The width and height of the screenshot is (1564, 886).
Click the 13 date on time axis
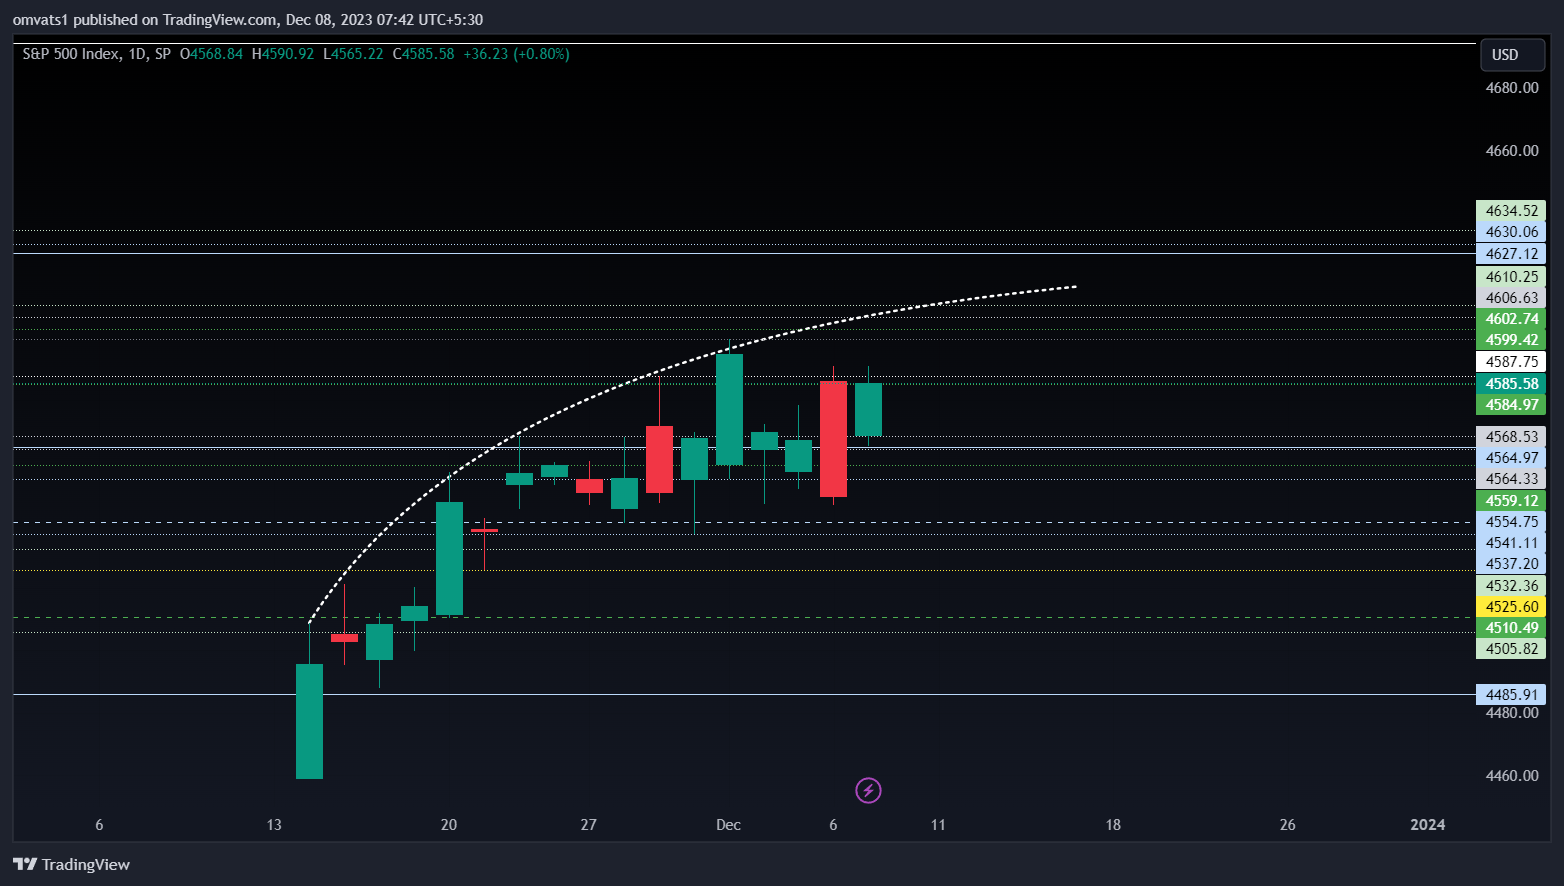[274, 825]
